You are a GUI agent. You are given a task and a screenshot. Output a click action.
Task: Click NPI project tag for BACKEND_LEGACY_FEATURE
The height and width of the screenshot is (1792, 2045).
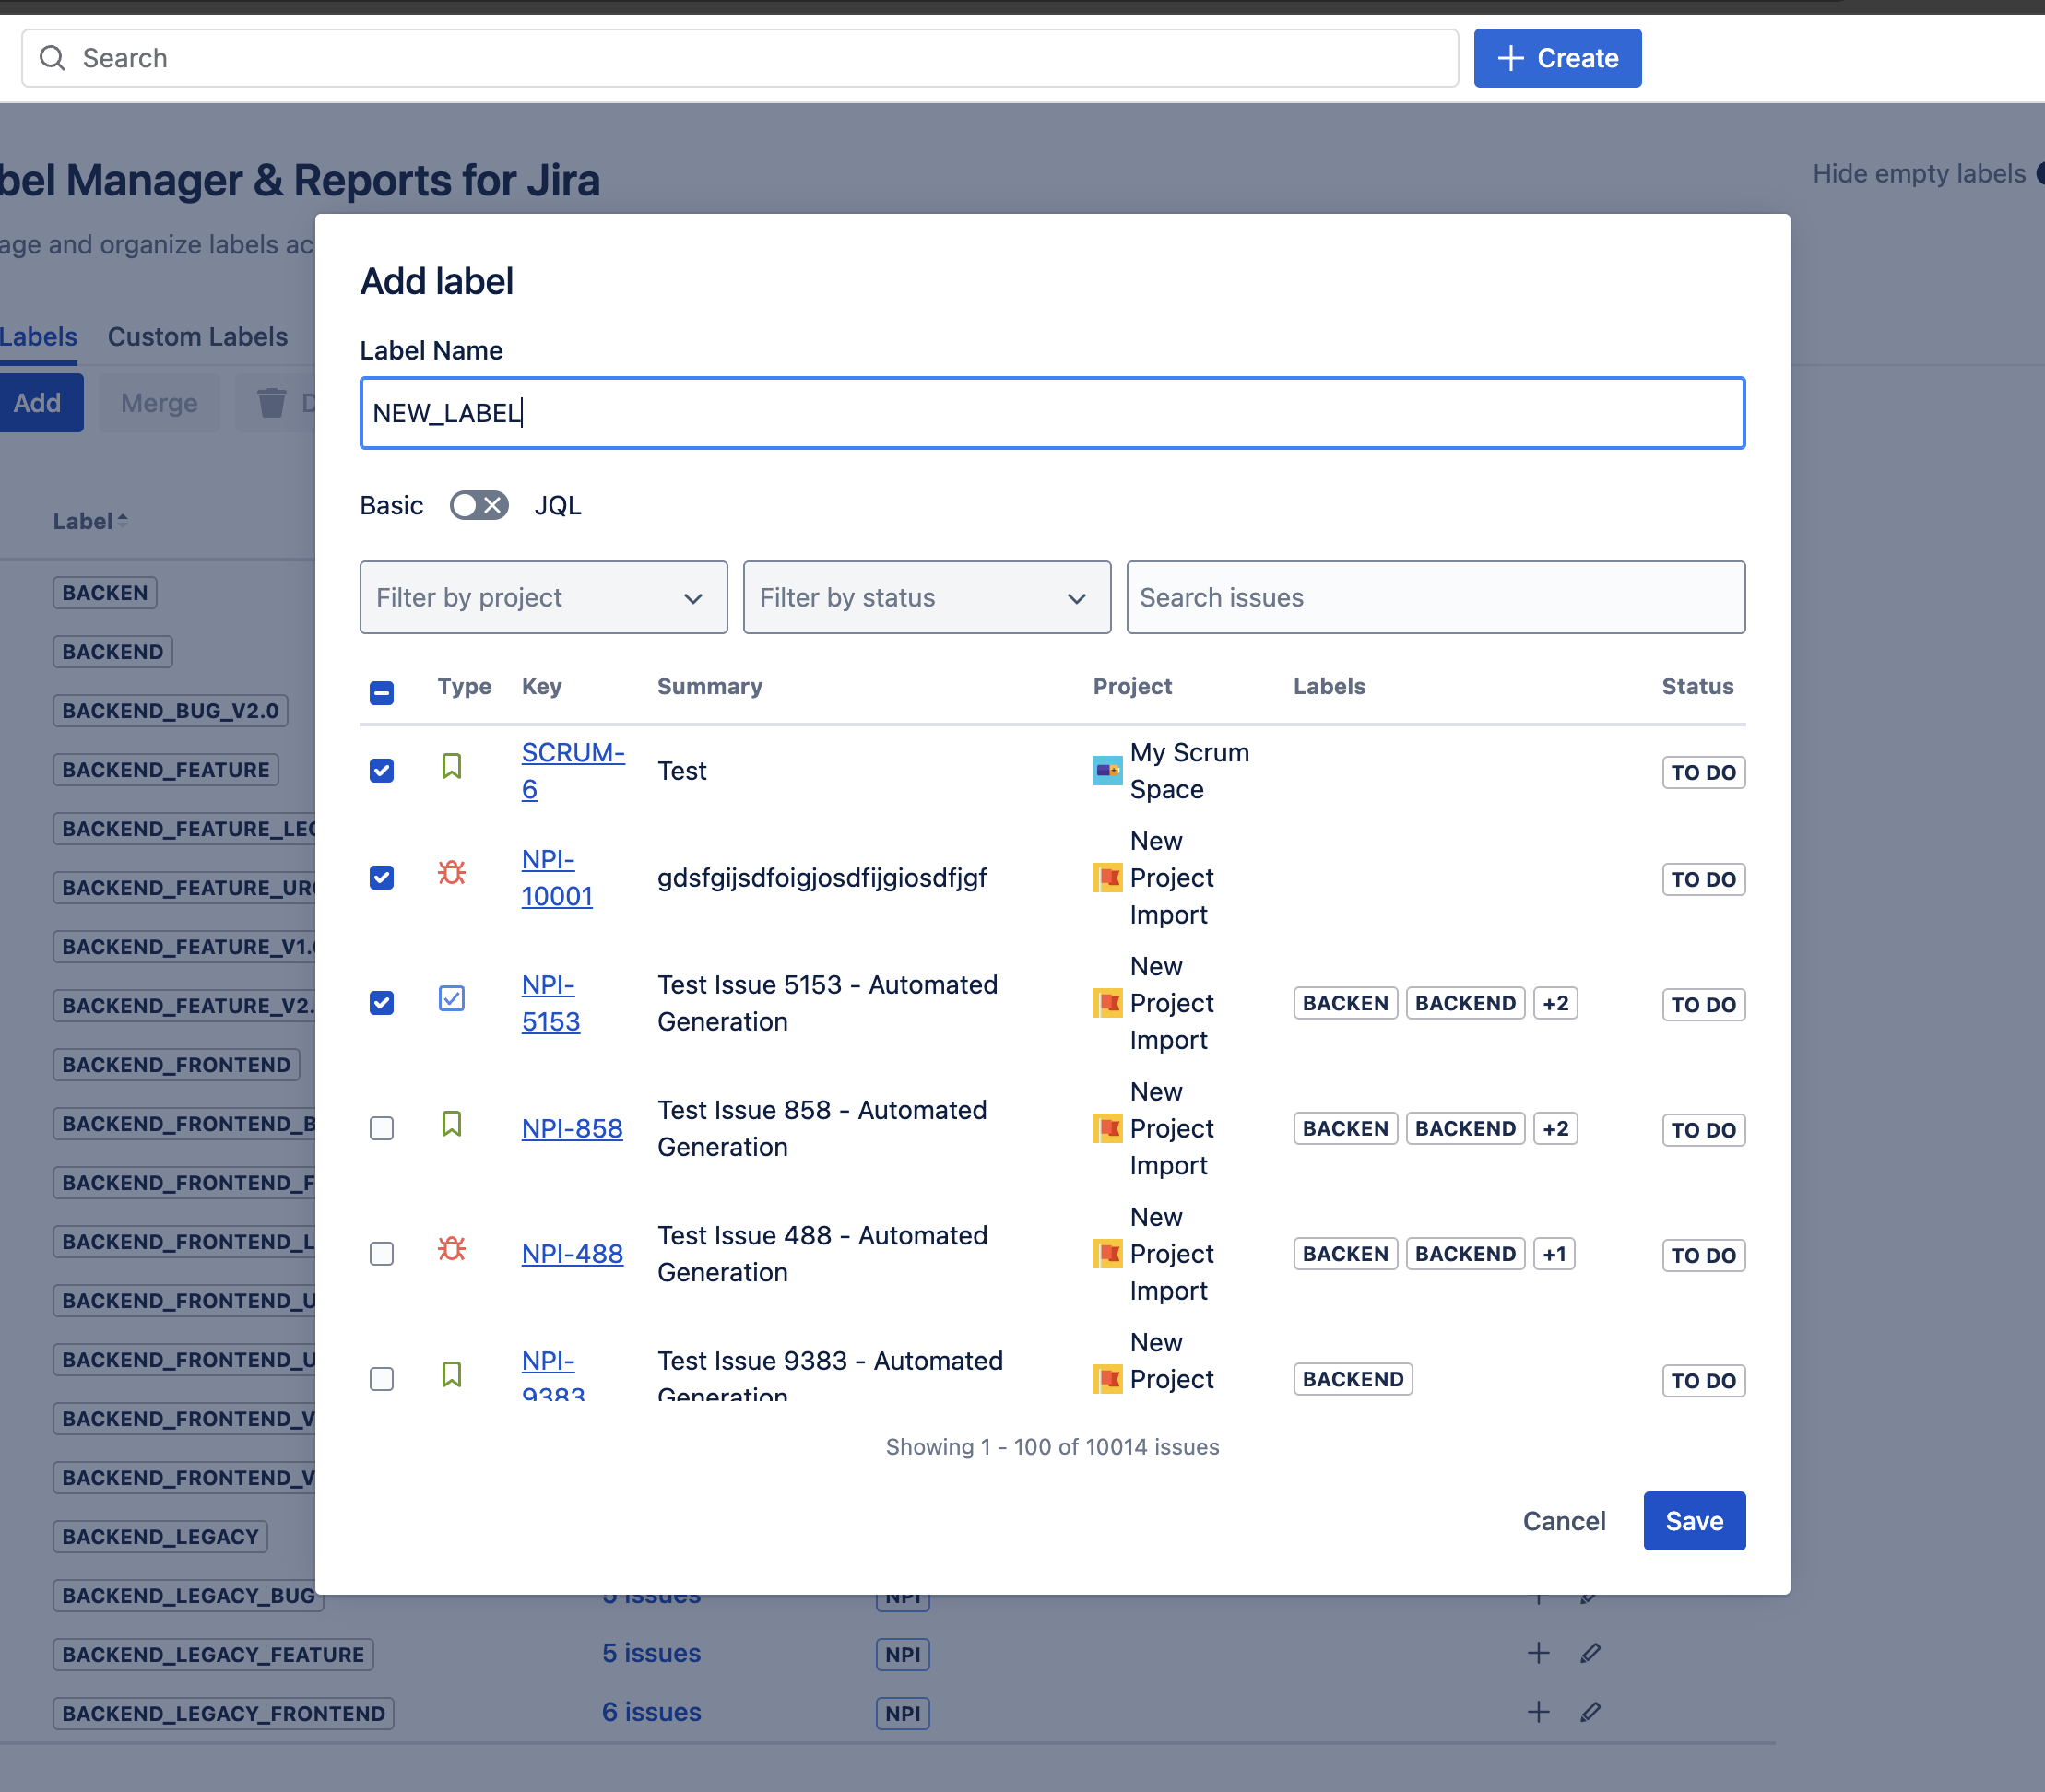[x=902, y=1654]
